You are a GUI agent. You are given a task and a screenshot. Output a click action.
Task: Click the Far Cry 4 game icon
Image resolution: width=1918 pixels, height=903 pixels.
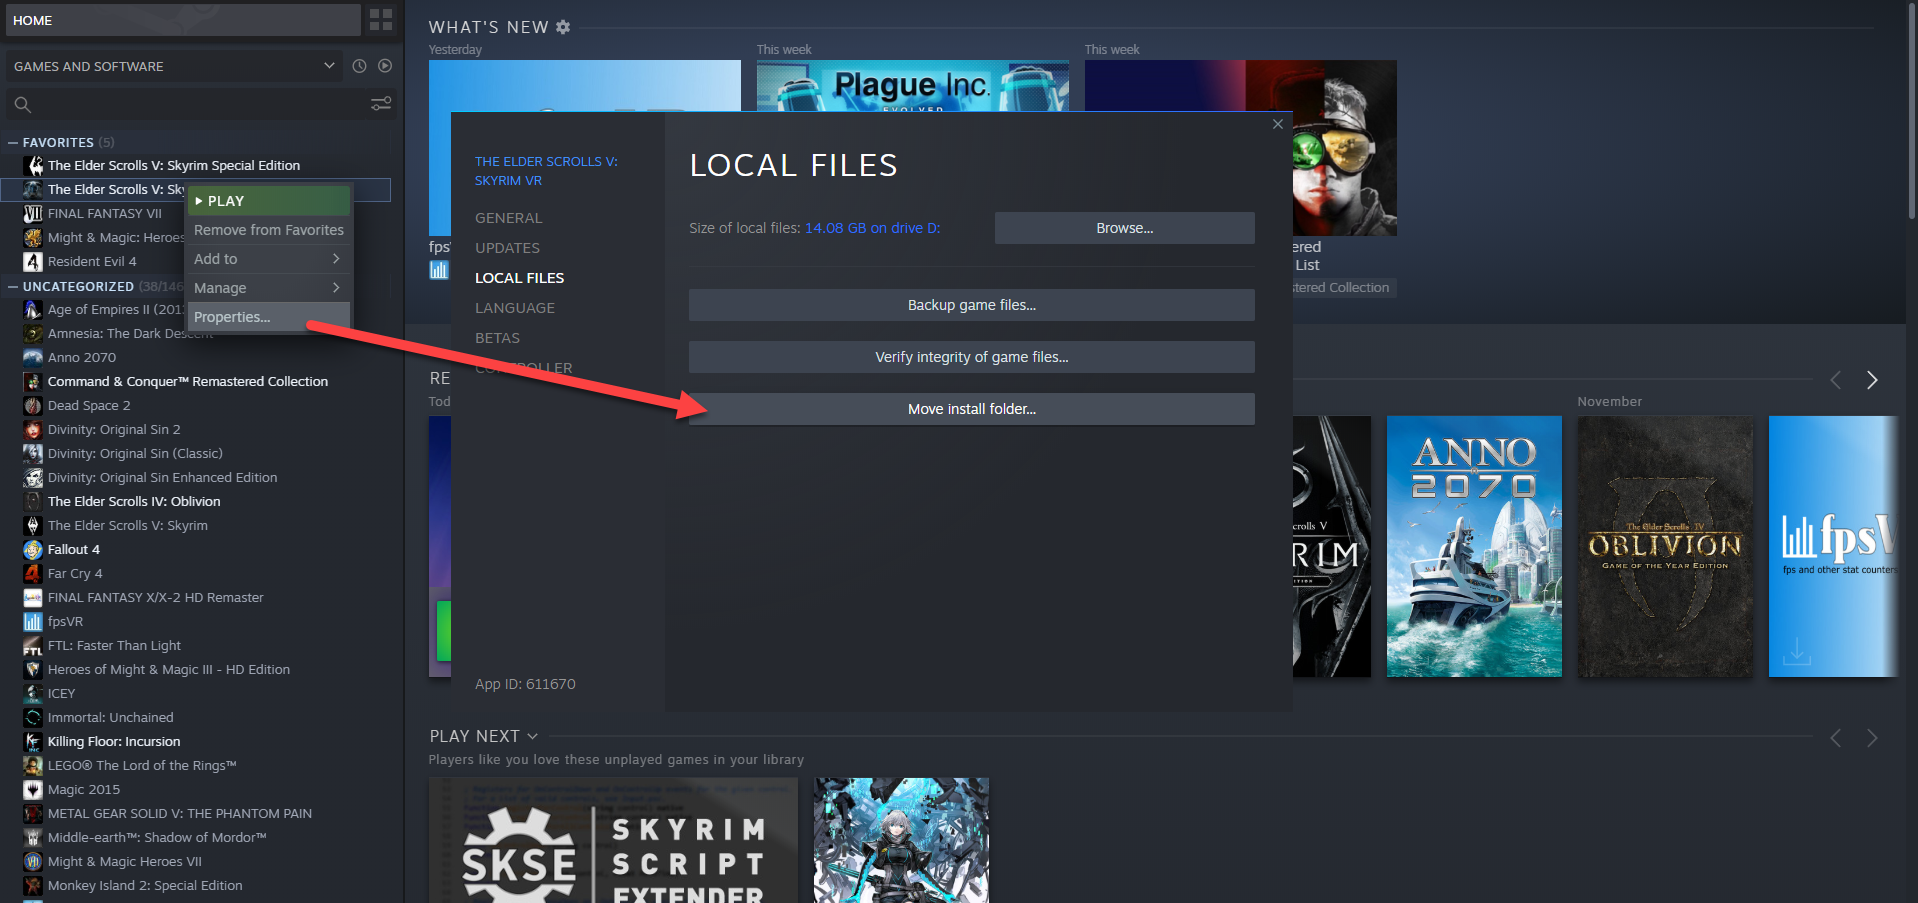coord(33,573)
